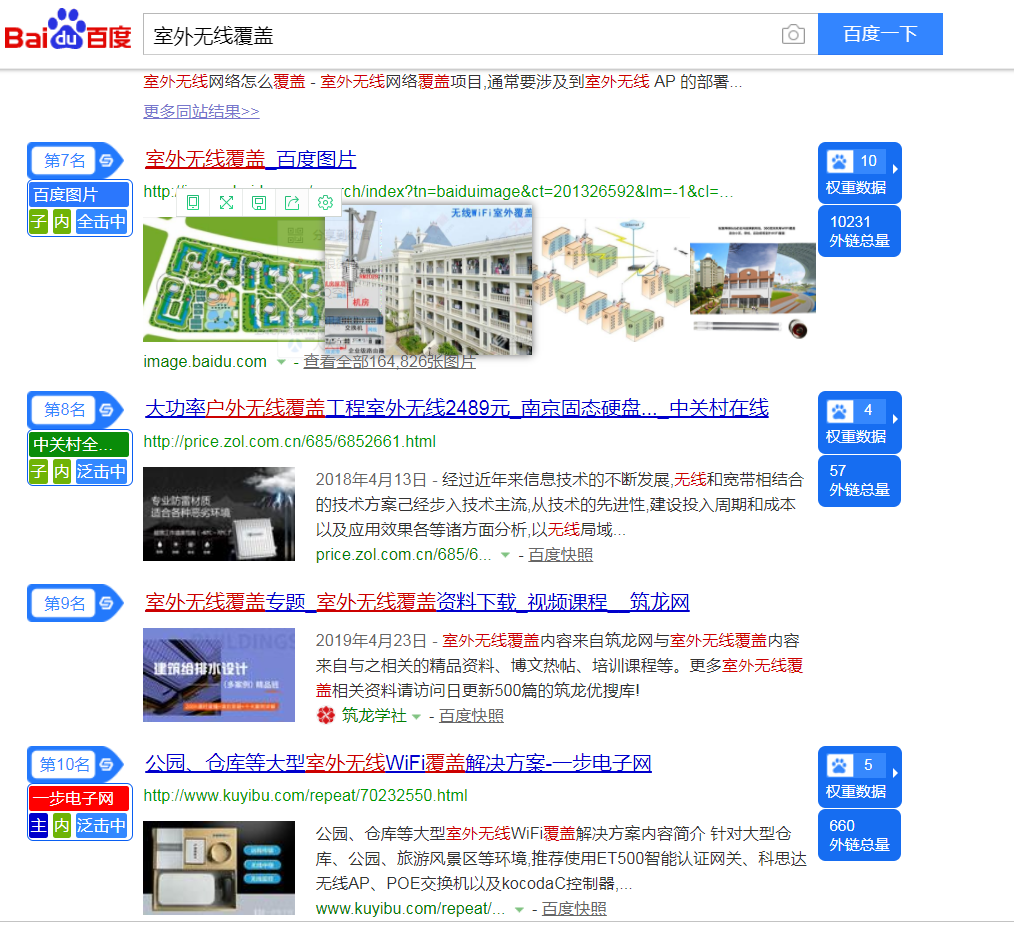Open the 筑龙网 result title link
The height and width of the screenshot is (925, 1014).
pyautogui.click(x=417, y=602)
